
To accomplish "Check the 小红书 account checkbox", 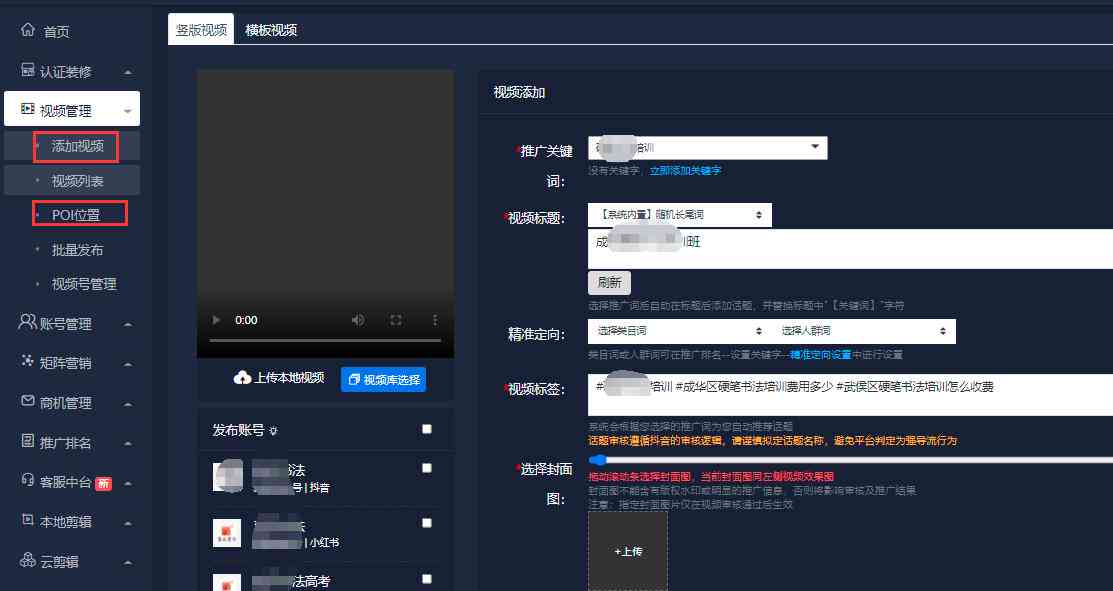I will tap(427, 523).
